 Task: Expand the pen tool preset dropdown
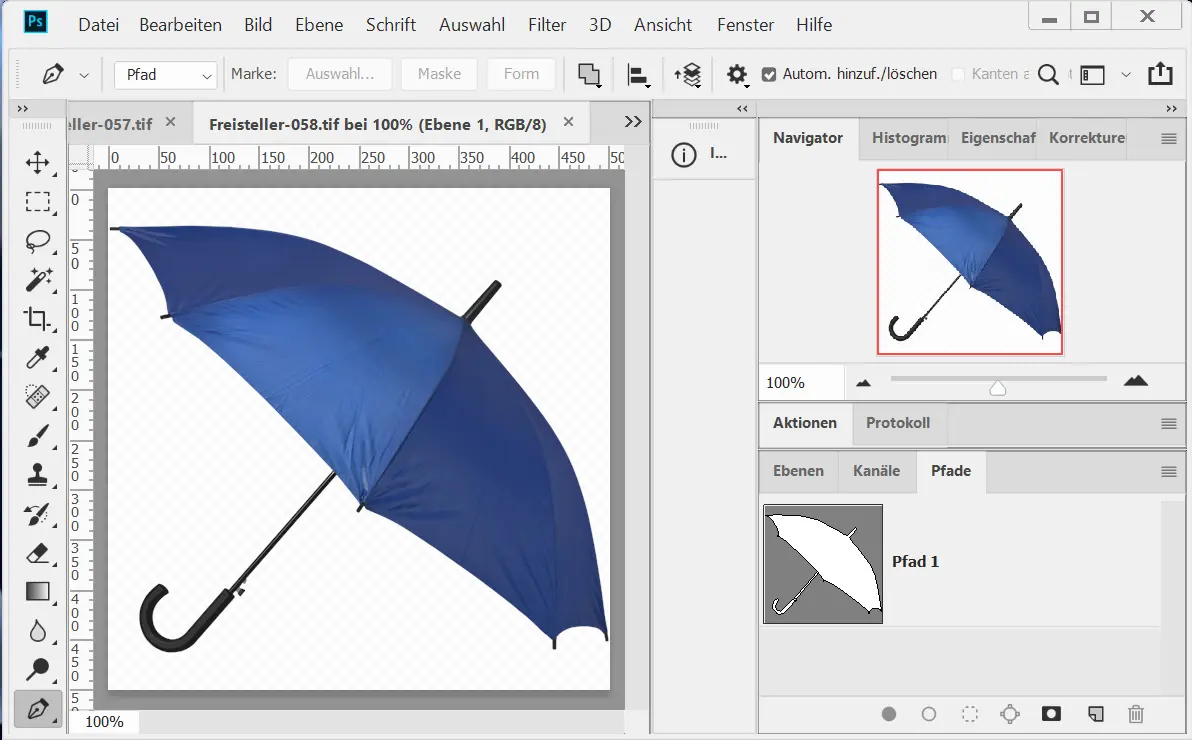pos(84,75)
